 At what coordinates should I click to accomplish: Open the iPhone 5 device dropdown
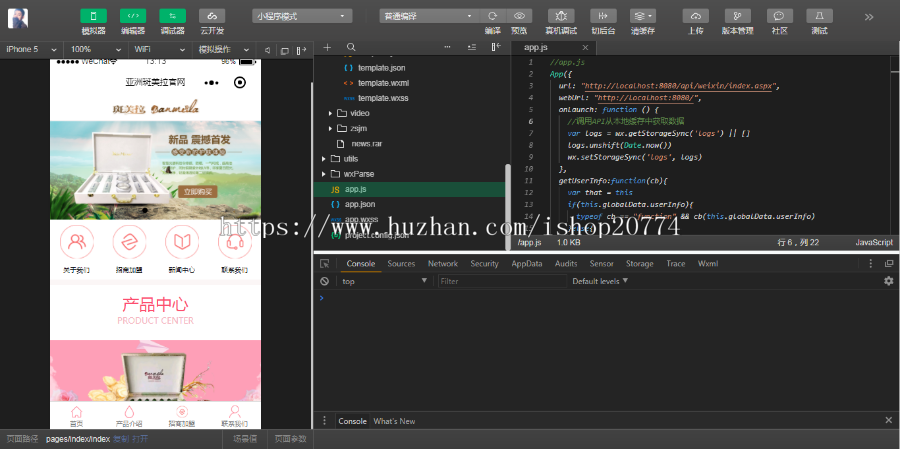click(30, 49)
